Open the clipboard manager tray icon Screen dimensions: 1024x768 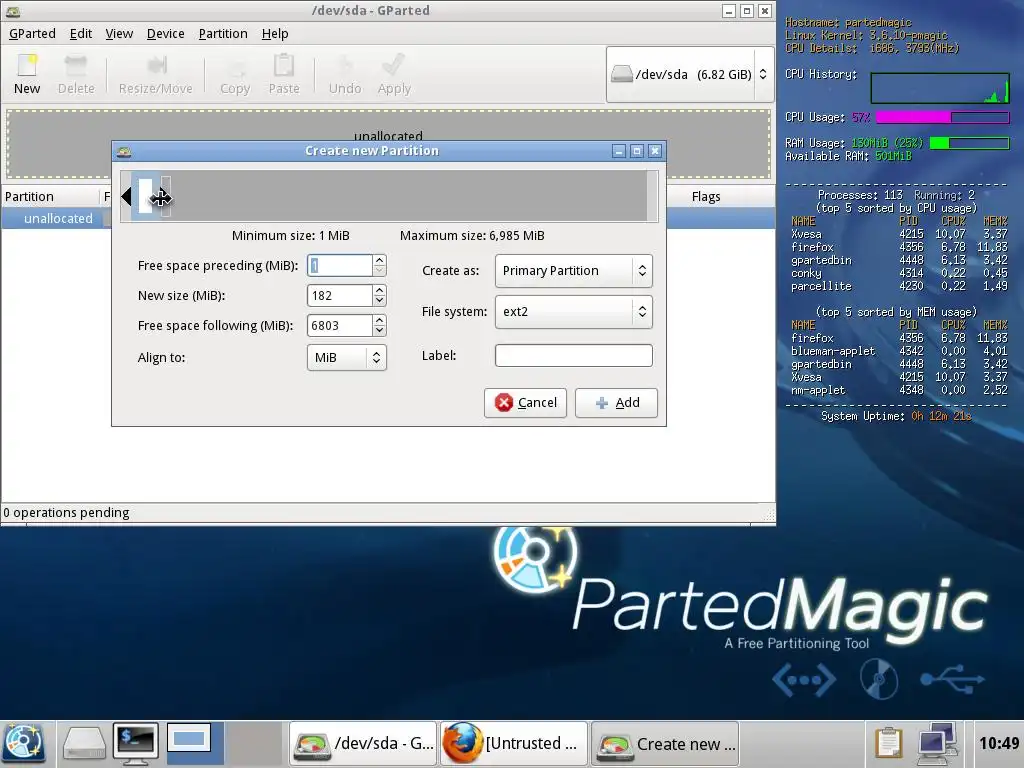pyautogui.click(x=888, y=743)
